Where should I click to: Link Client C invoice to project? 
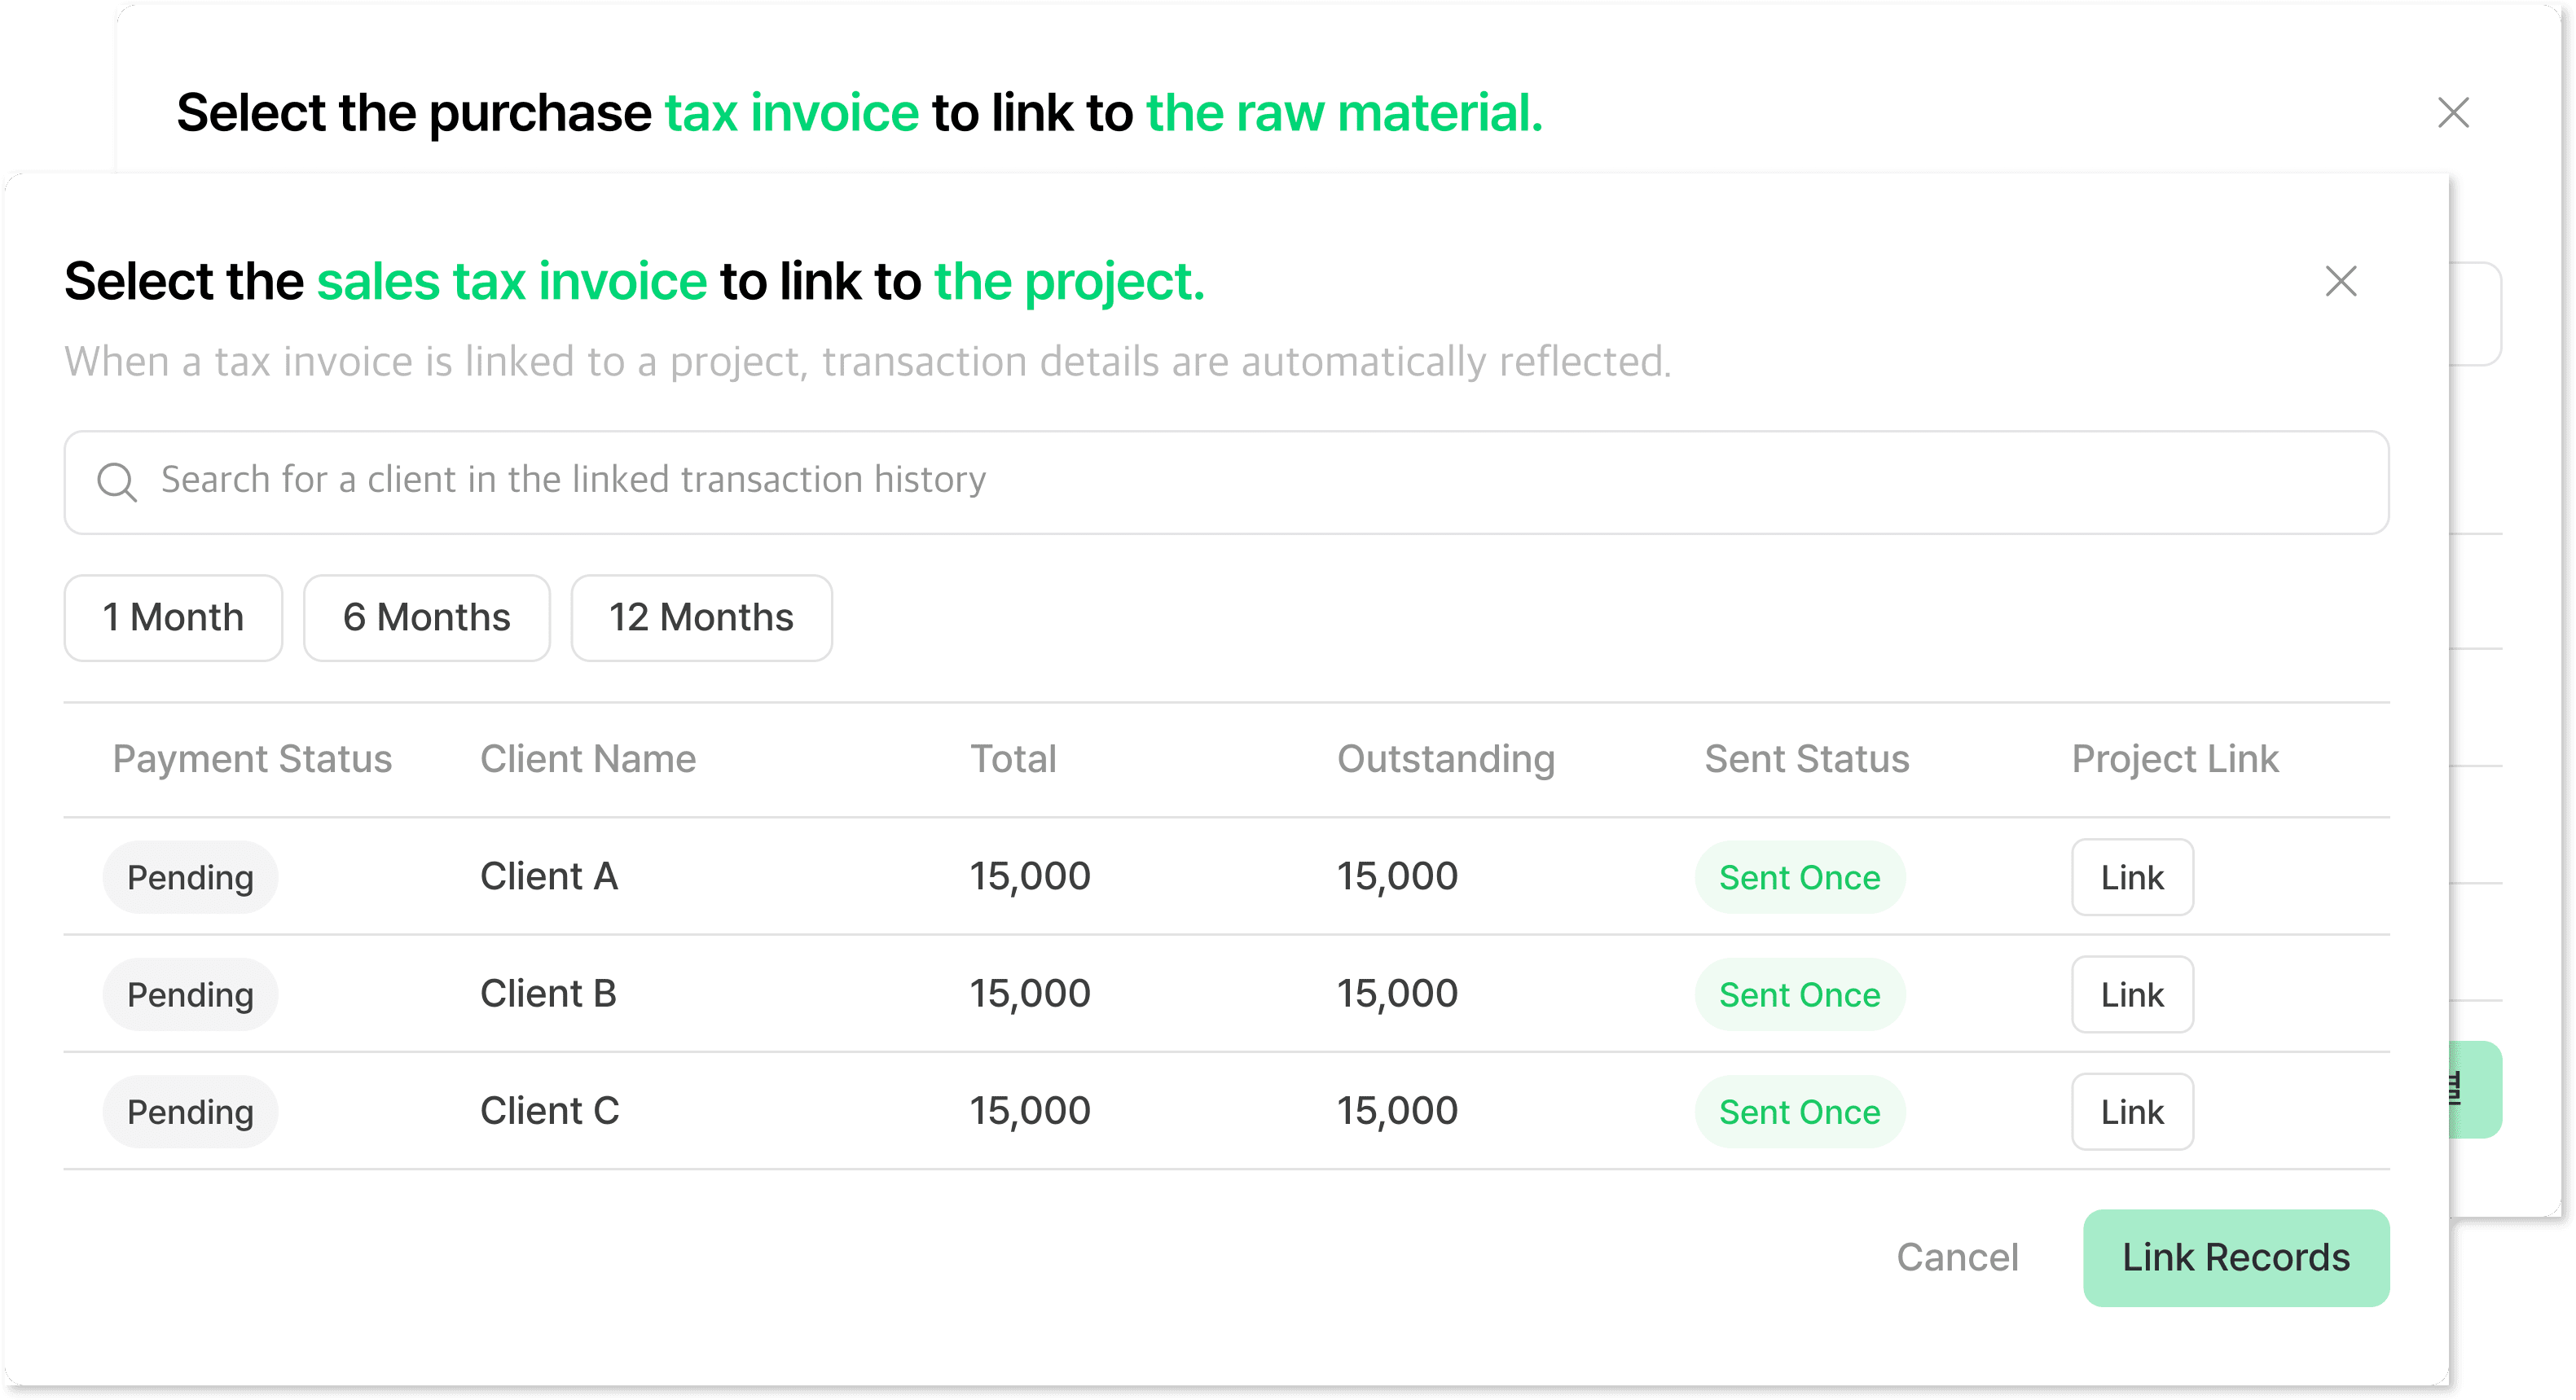[2132, 1111]
